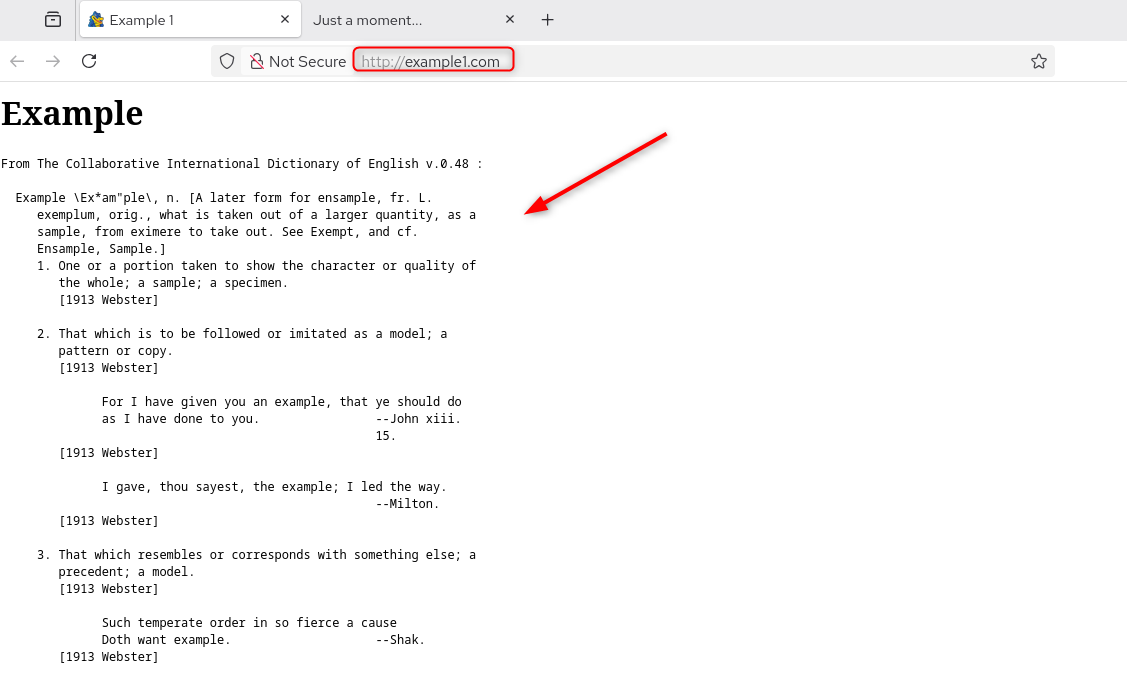Click the quote 'I gave, thou sayest, the example'
This screenshot has width=1127, height=677.
(275, 487)
